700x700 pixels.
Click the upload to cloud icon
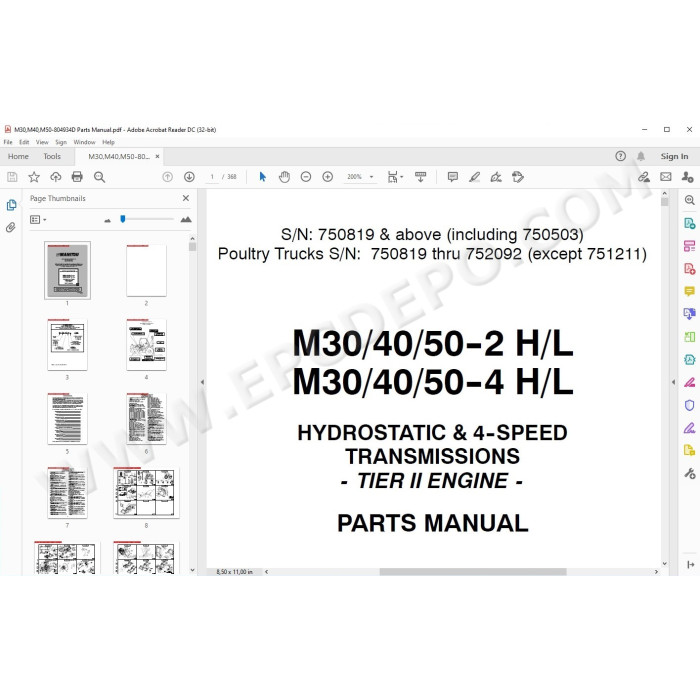55,177
